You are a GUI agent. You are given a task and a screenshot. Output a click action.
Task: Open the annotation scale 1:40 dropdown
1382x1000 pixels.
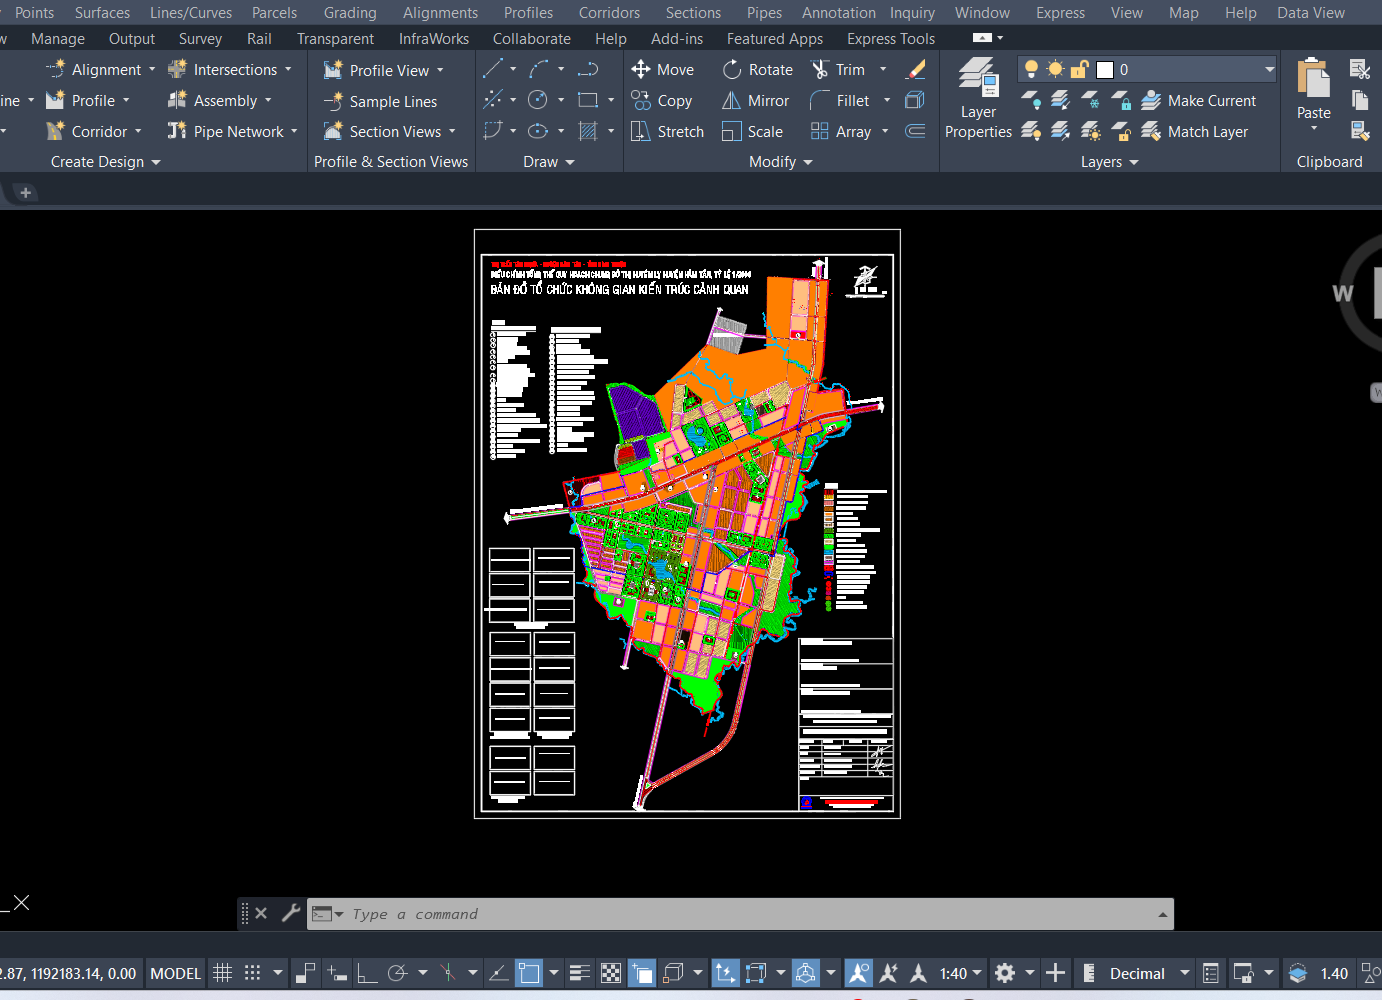961,973
